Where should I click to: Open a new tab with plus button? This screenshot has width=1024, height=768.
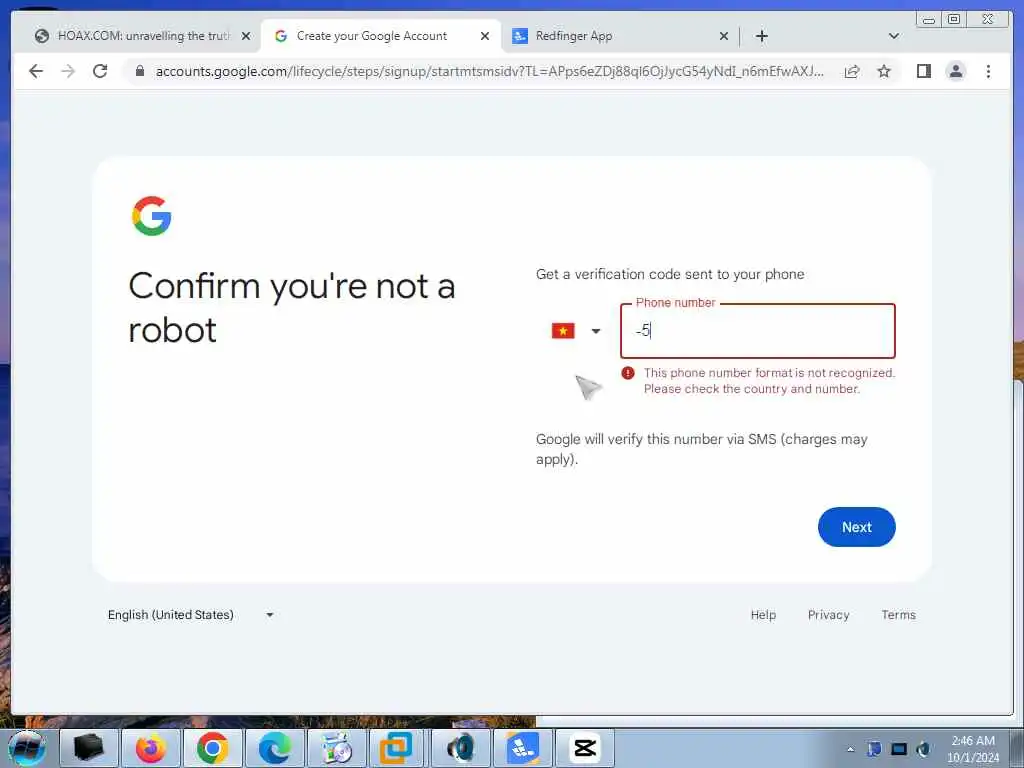coord(761,36)
